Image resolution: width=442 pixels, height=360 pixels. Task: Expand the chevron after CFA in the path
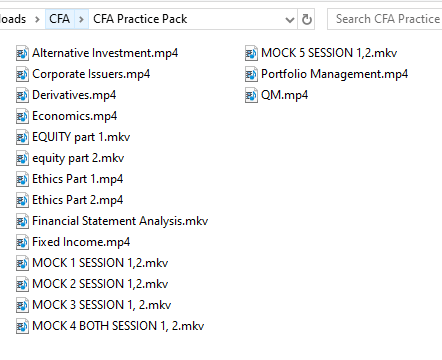[81, 19]
